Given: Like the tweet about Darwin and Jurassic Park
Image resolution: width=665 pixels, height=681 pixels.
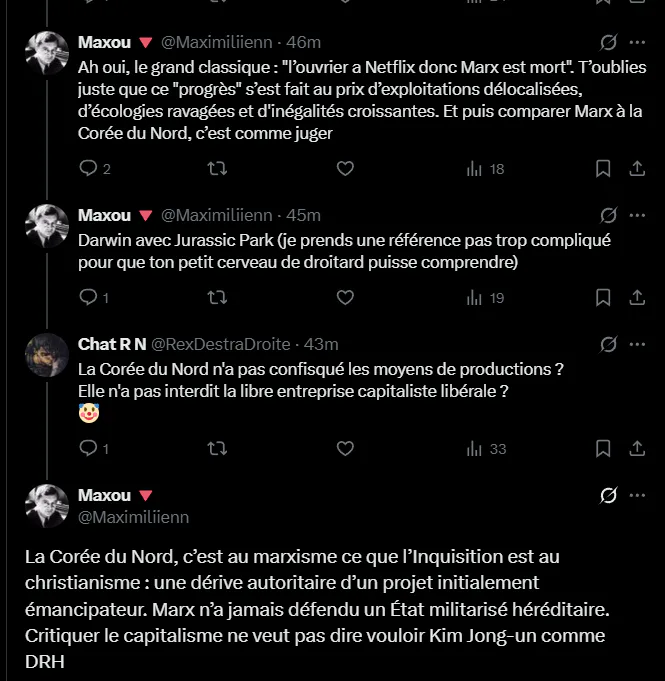Looking at the screenshot, I should point(345,298).
